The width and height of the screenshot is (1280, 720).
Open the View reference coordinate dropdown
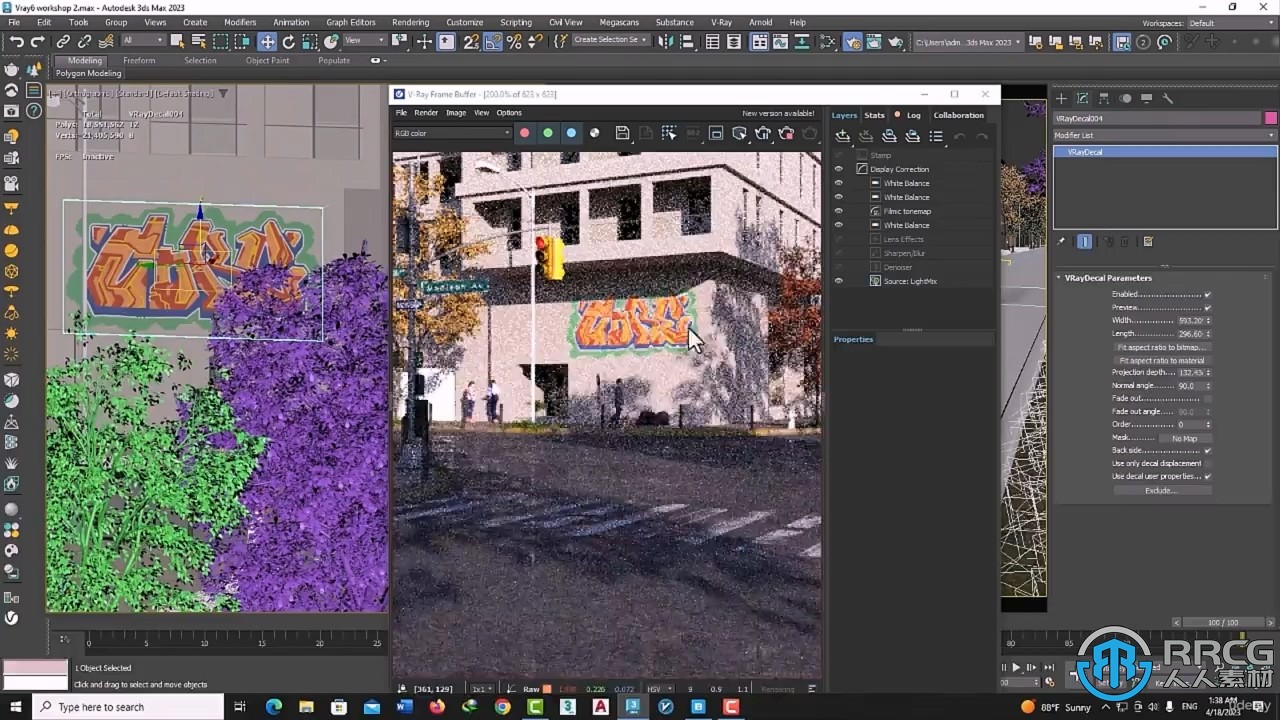pos(364,41)
